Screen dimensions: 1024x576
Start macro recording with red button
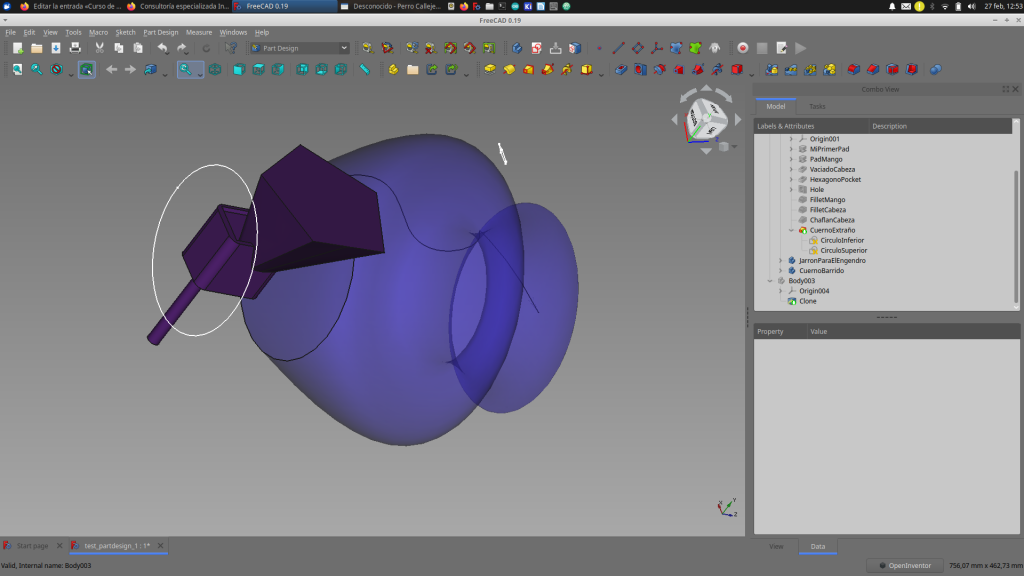(x=742, y=48)
